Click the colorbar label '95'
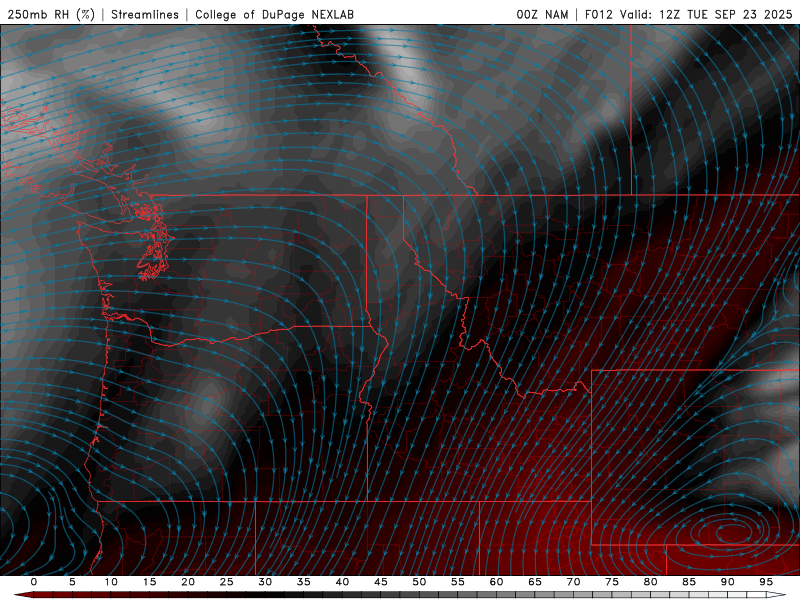The height and width of the screenshot is (600, 800). pyautogui.click(x=766, y=582)
